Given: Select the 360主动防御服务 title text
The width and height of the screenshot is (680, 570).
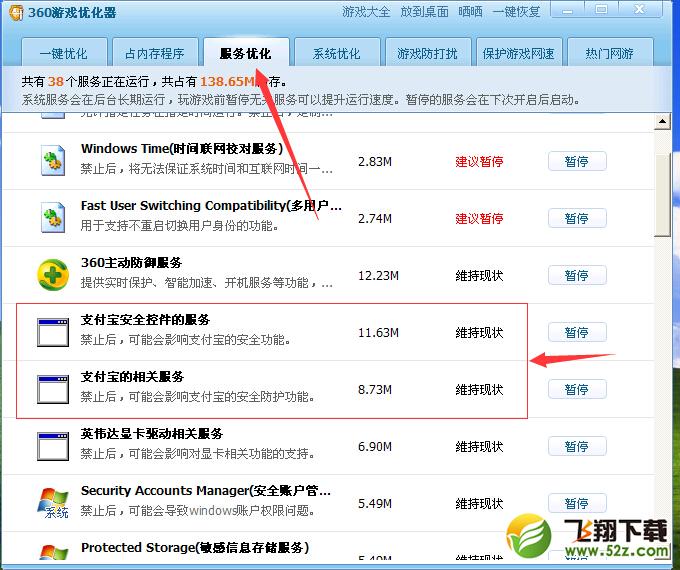Looking at the screenshot, I should click(x=131, y=263).
